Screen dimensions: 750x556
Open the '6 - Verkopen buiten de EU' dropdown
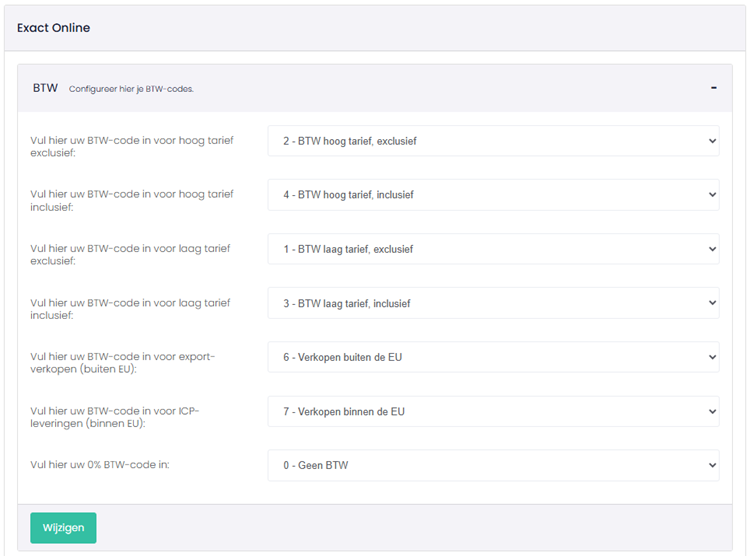click(493, 357)
